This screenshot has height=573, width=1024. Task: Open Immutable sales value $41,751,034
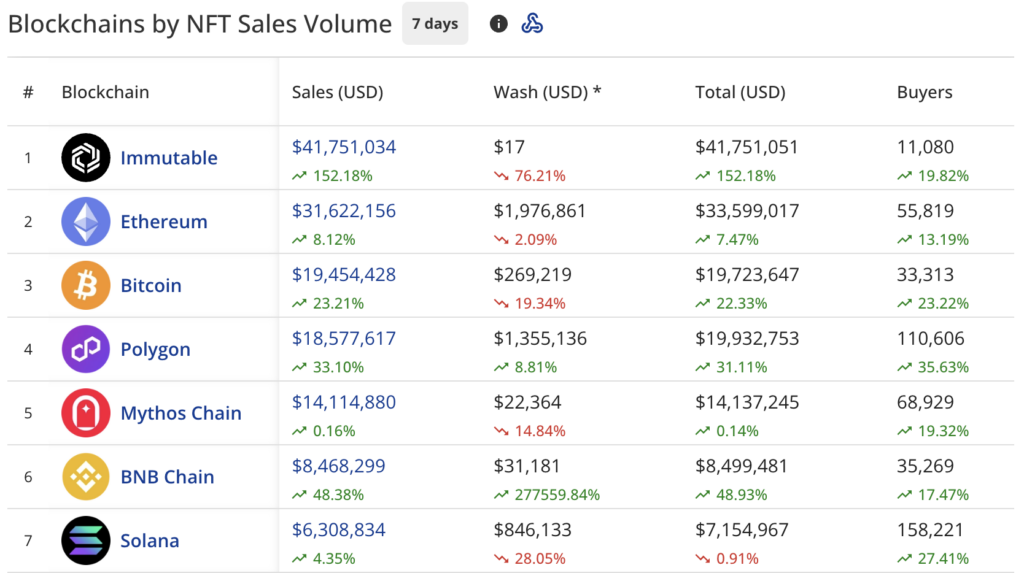pyautogui.click(x=344, y=147)
